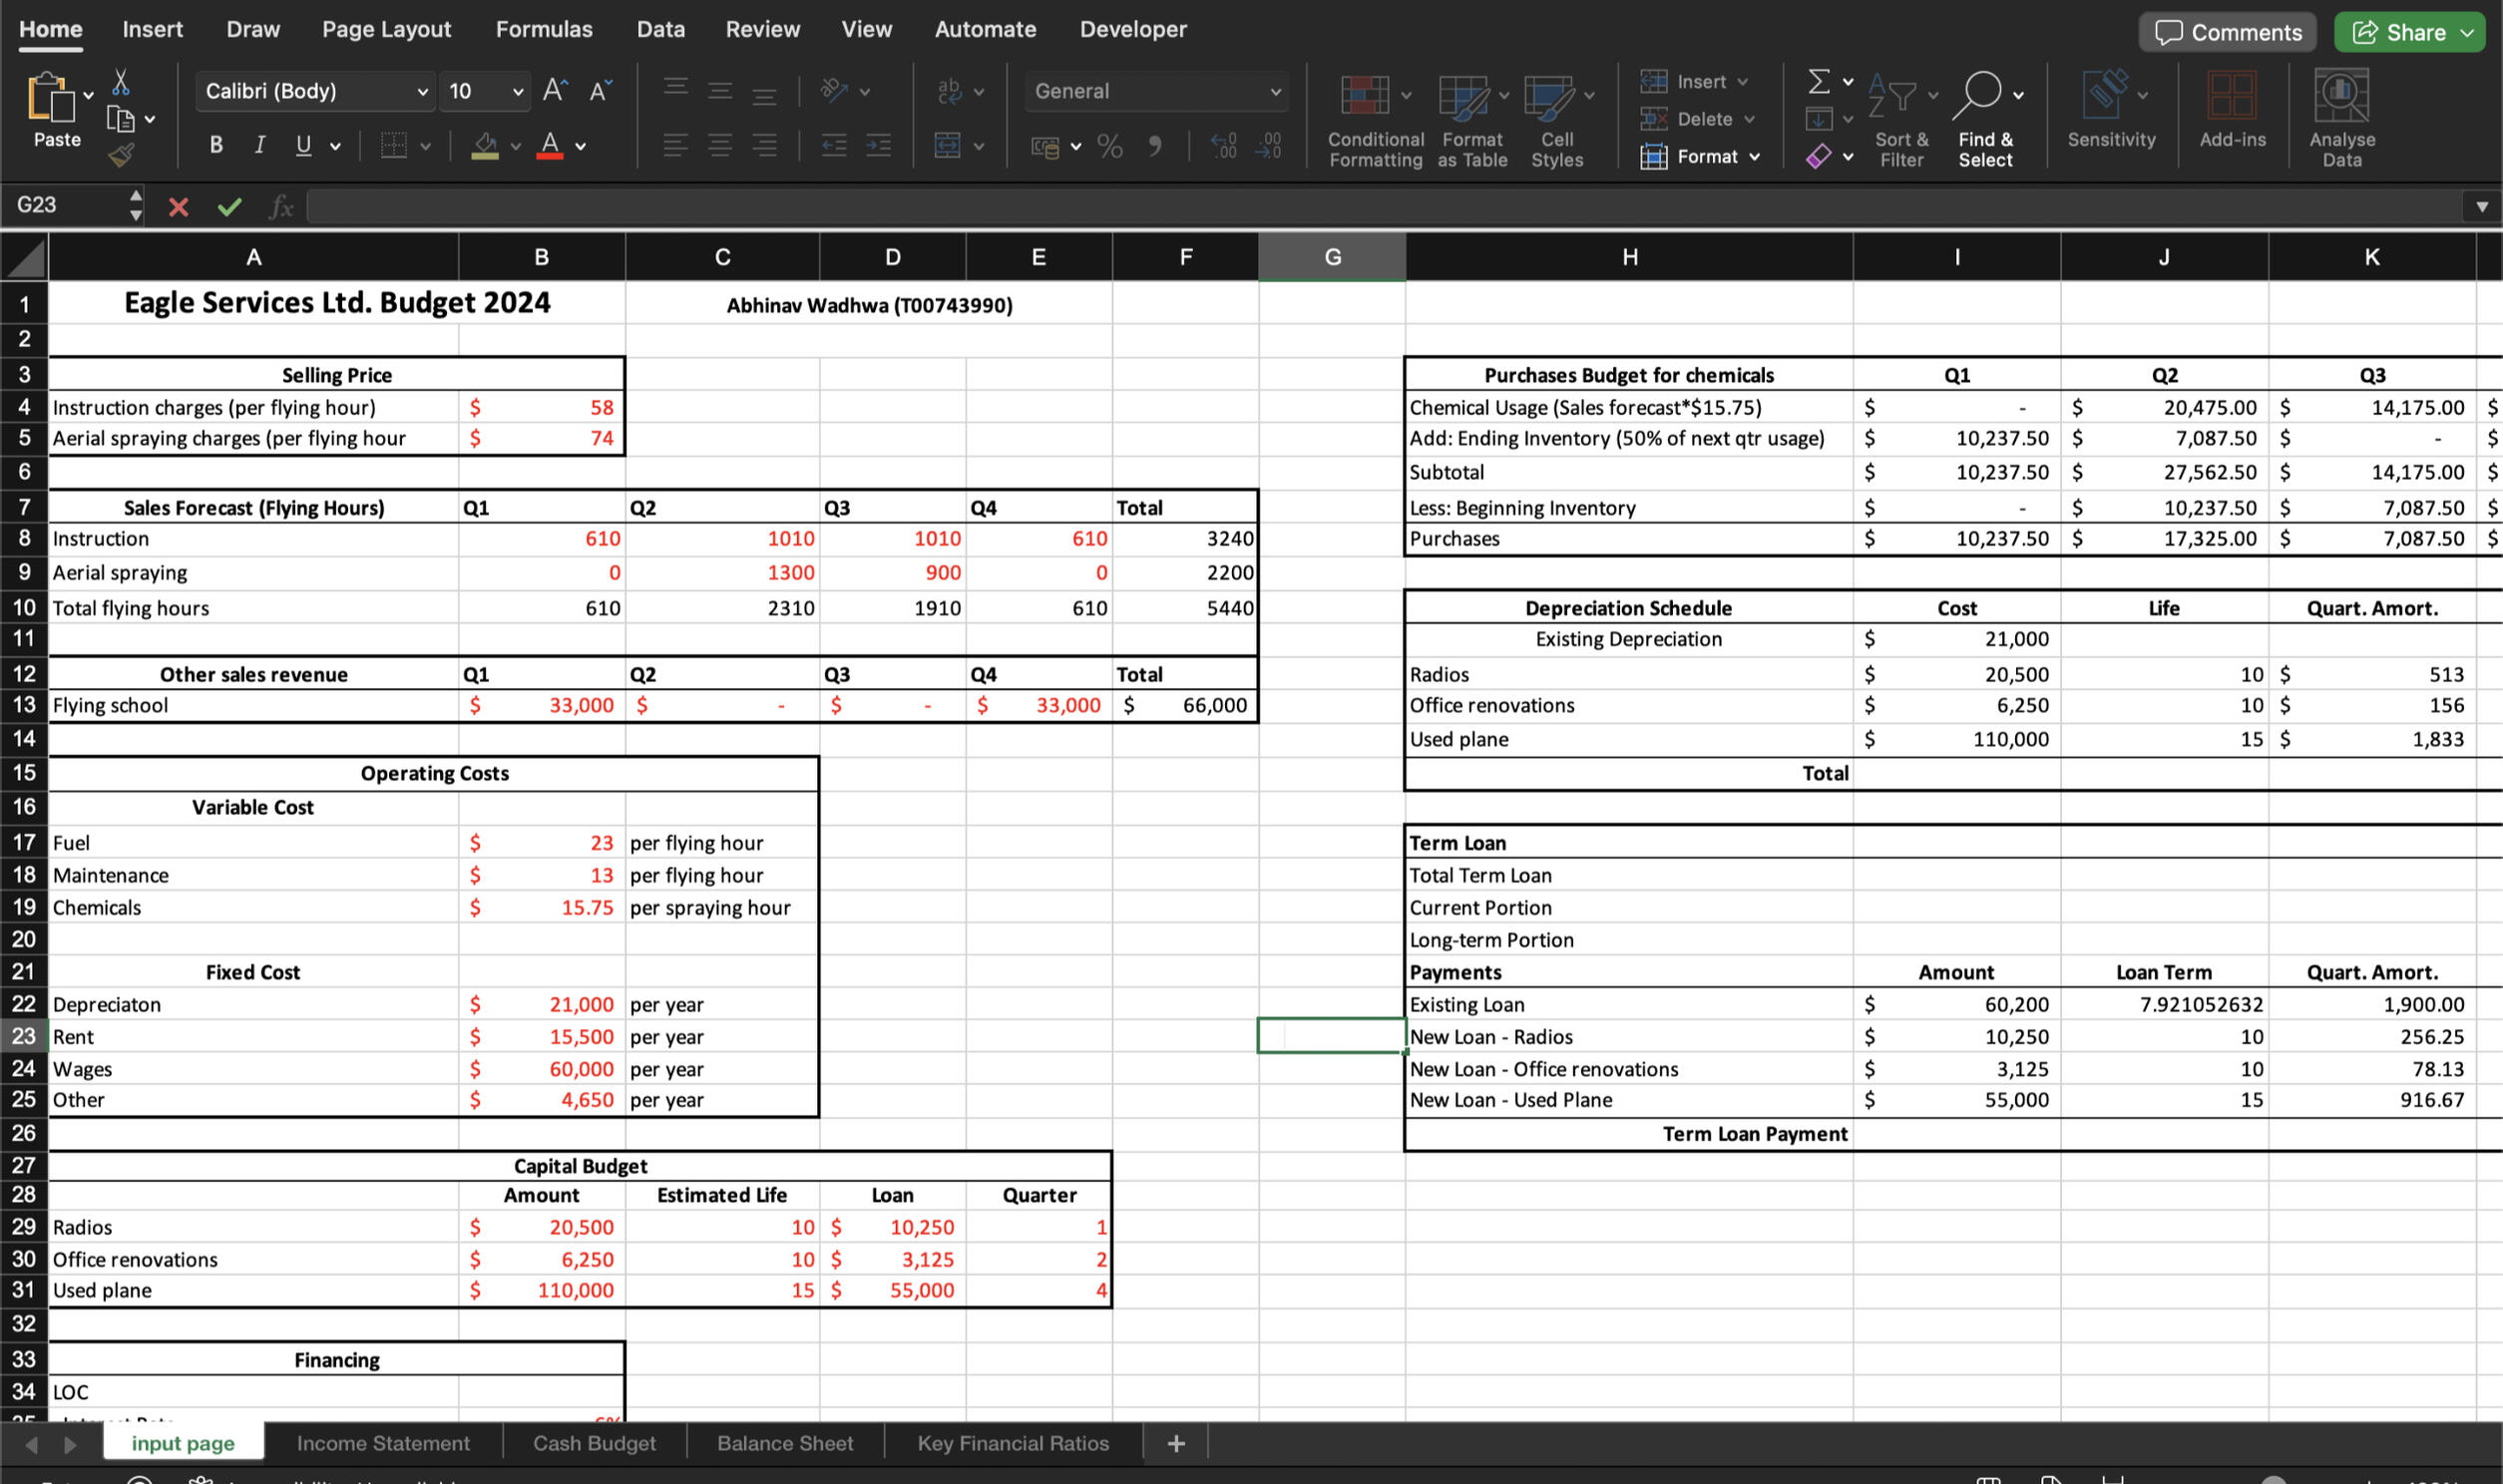Expand the formula bar with the arrow
This screenshot has height=1484, width=2503.
[x=2481, y=207]
